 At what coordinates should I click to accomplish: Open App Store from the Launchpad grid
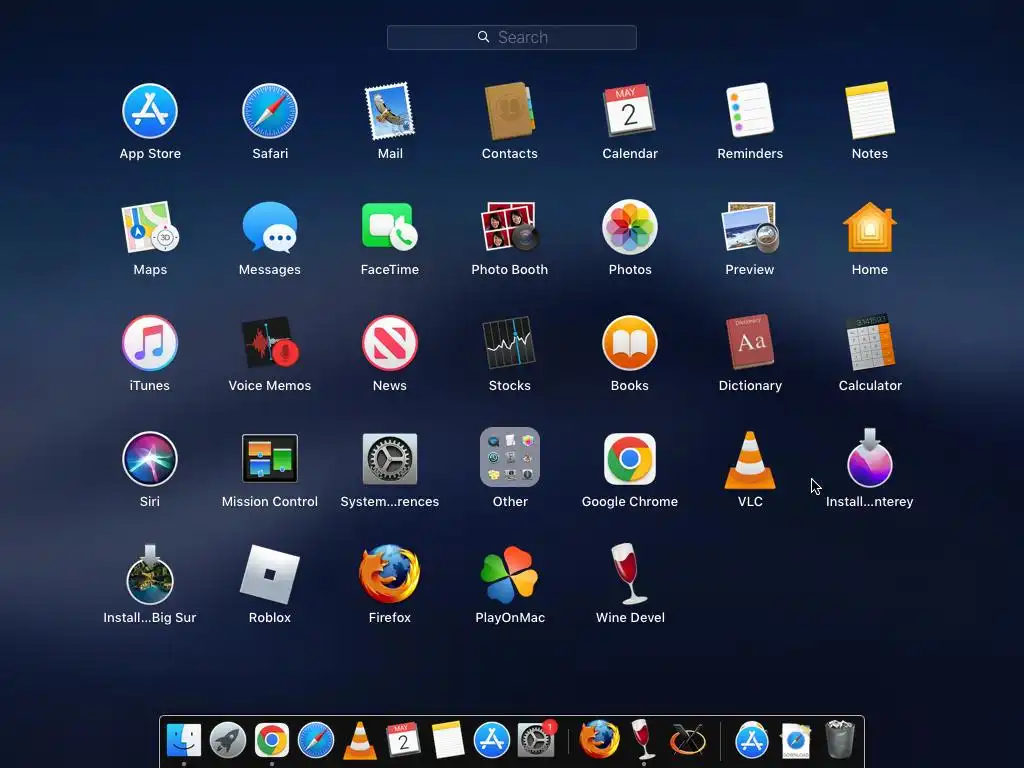(x=150, y=111)
